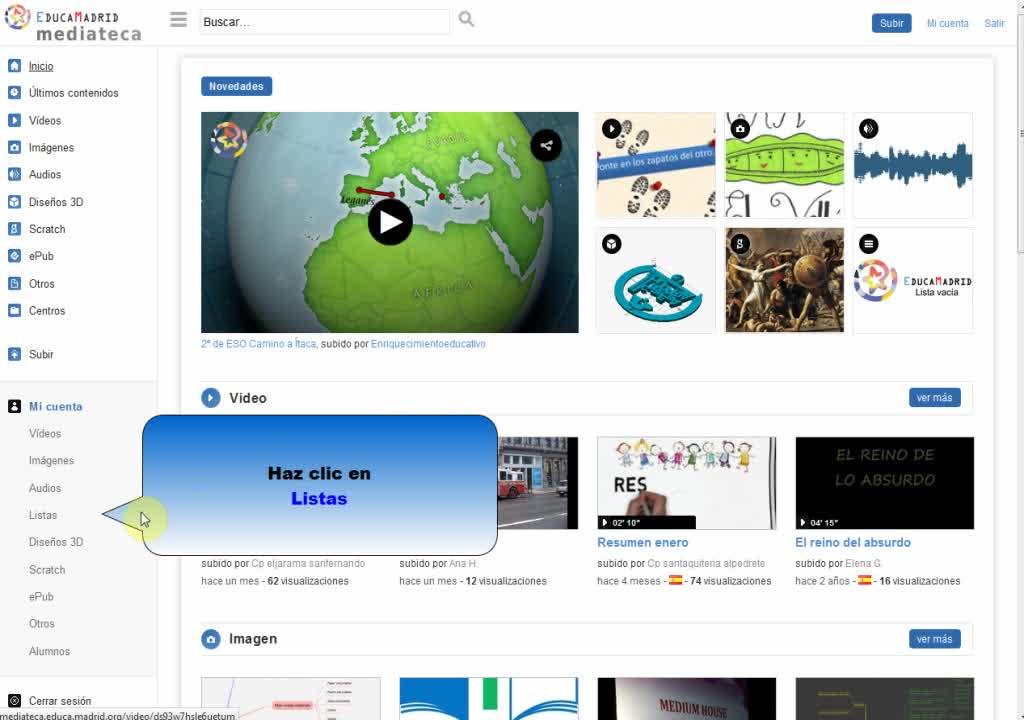Click the blue Subir button in header
Image resolution: width=1024 pixels, height=720 pixels.
891,23
